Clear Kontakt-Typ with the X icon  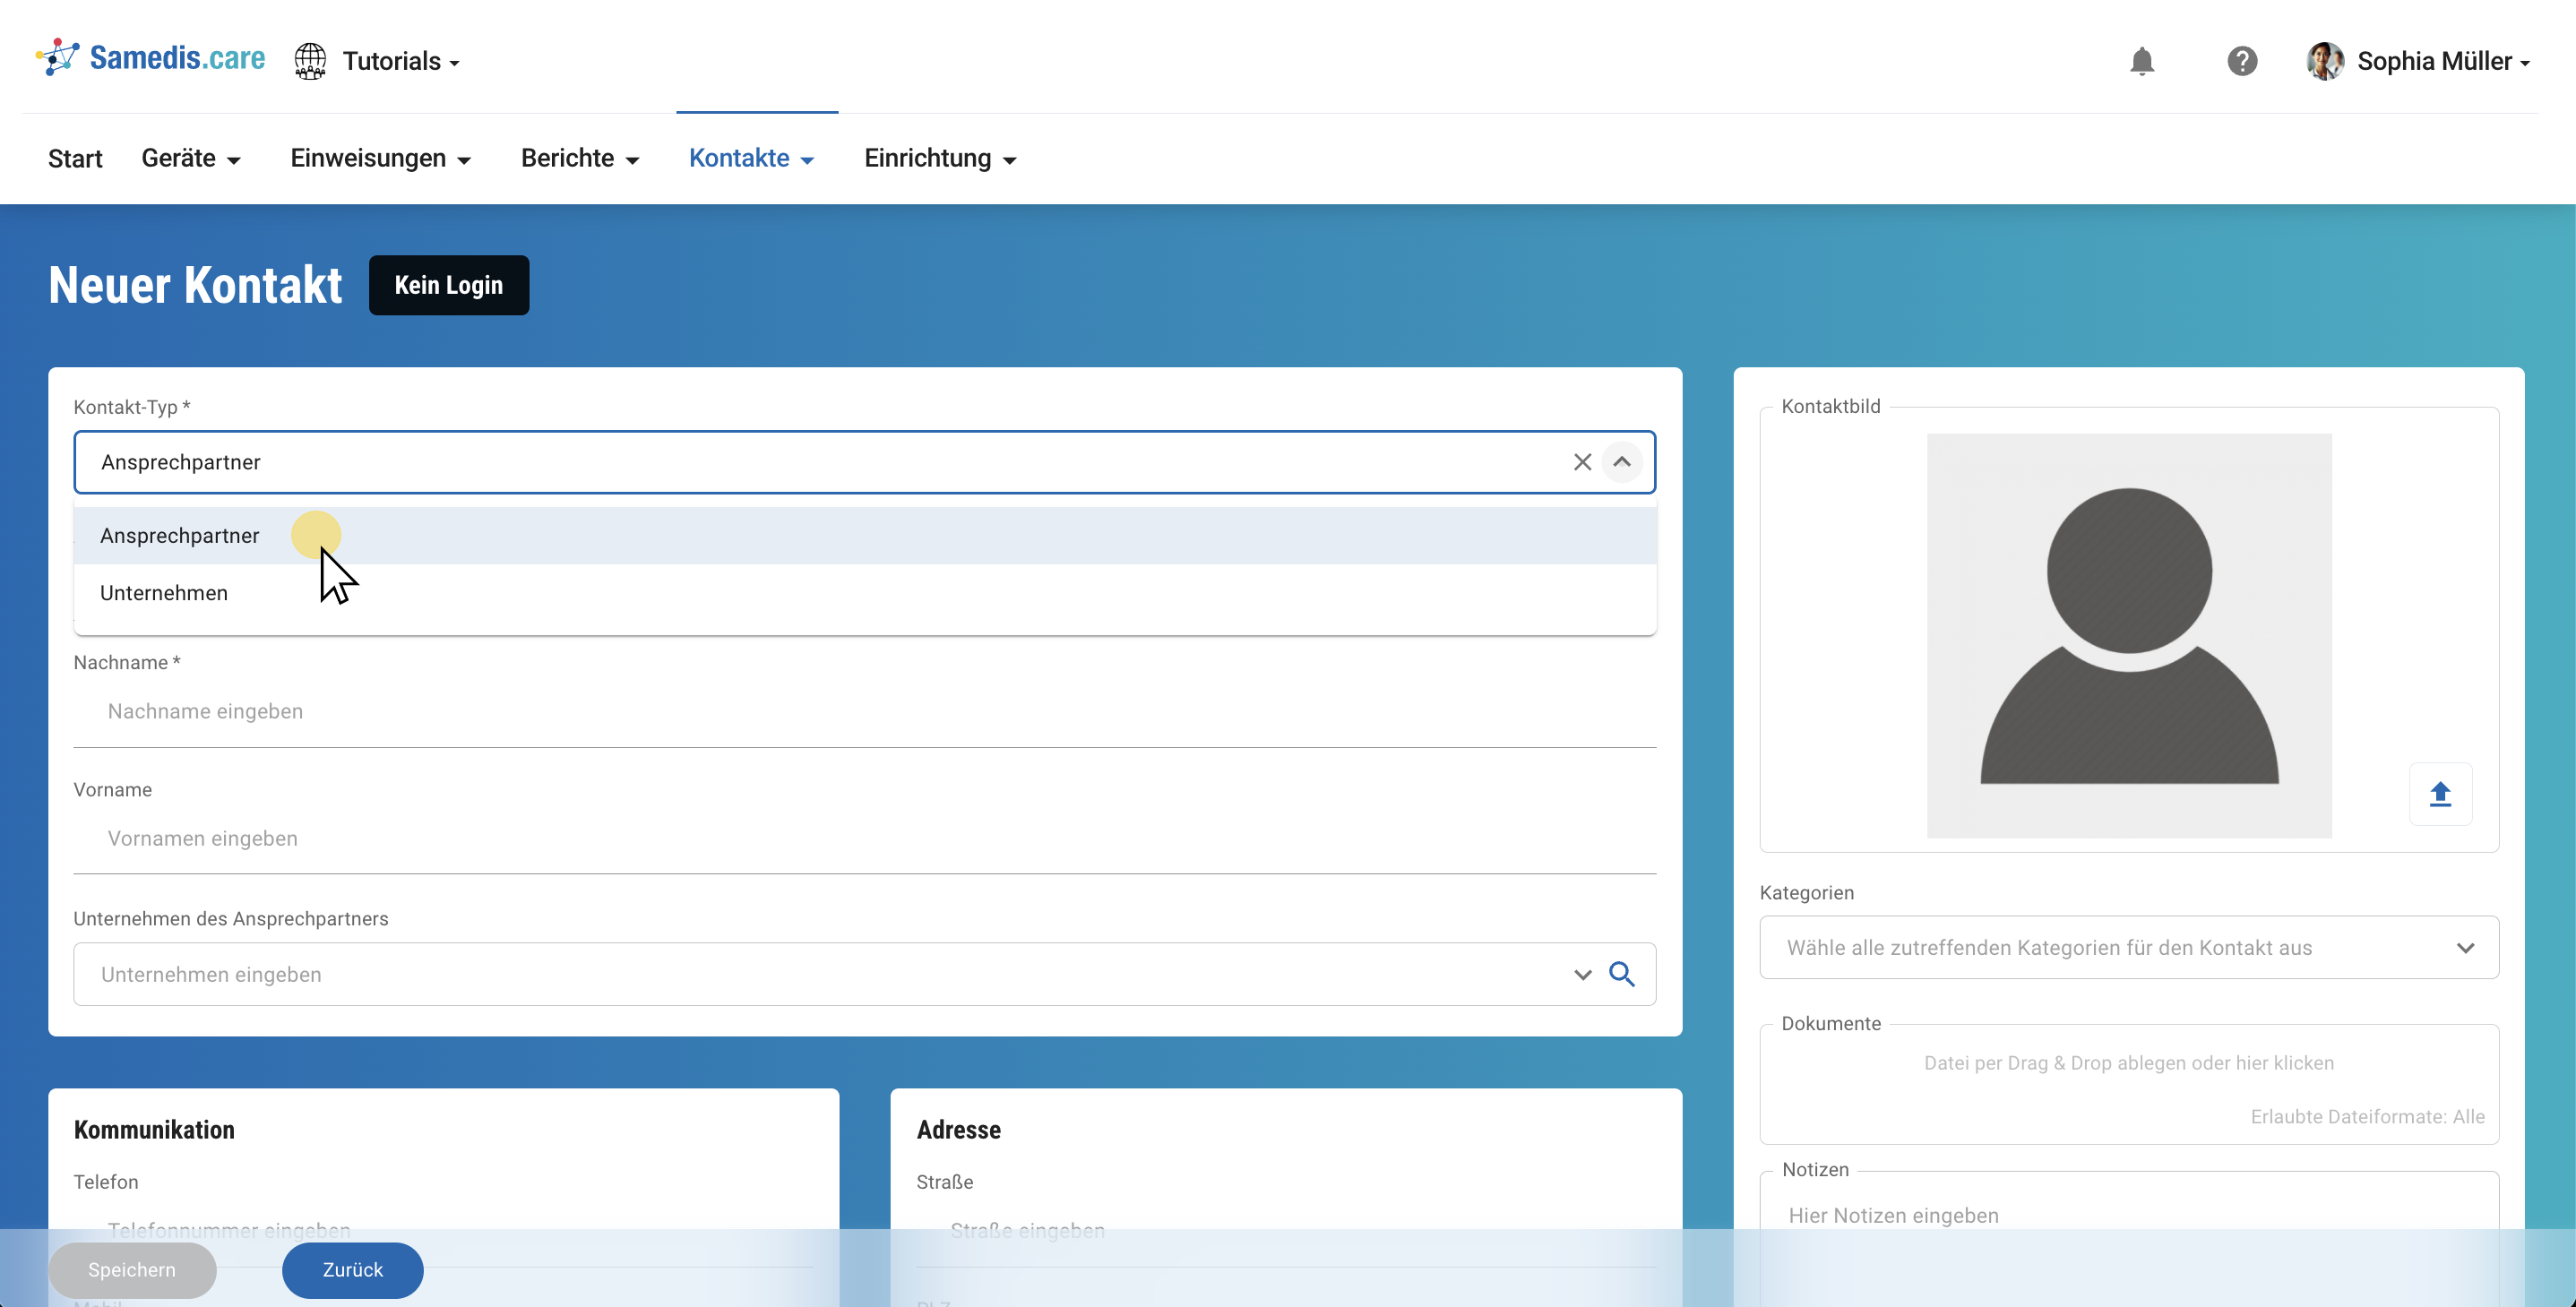1582,462
